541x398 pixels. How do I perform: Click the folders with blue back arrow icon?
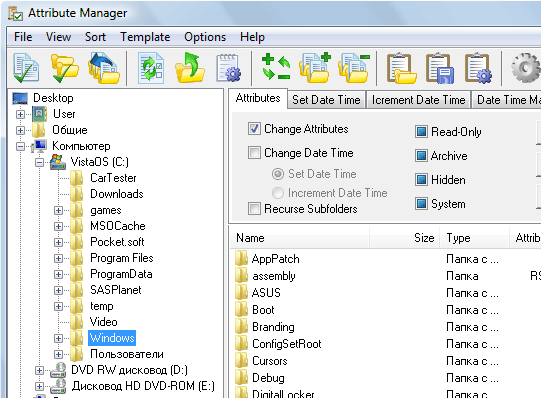point(104,68)
